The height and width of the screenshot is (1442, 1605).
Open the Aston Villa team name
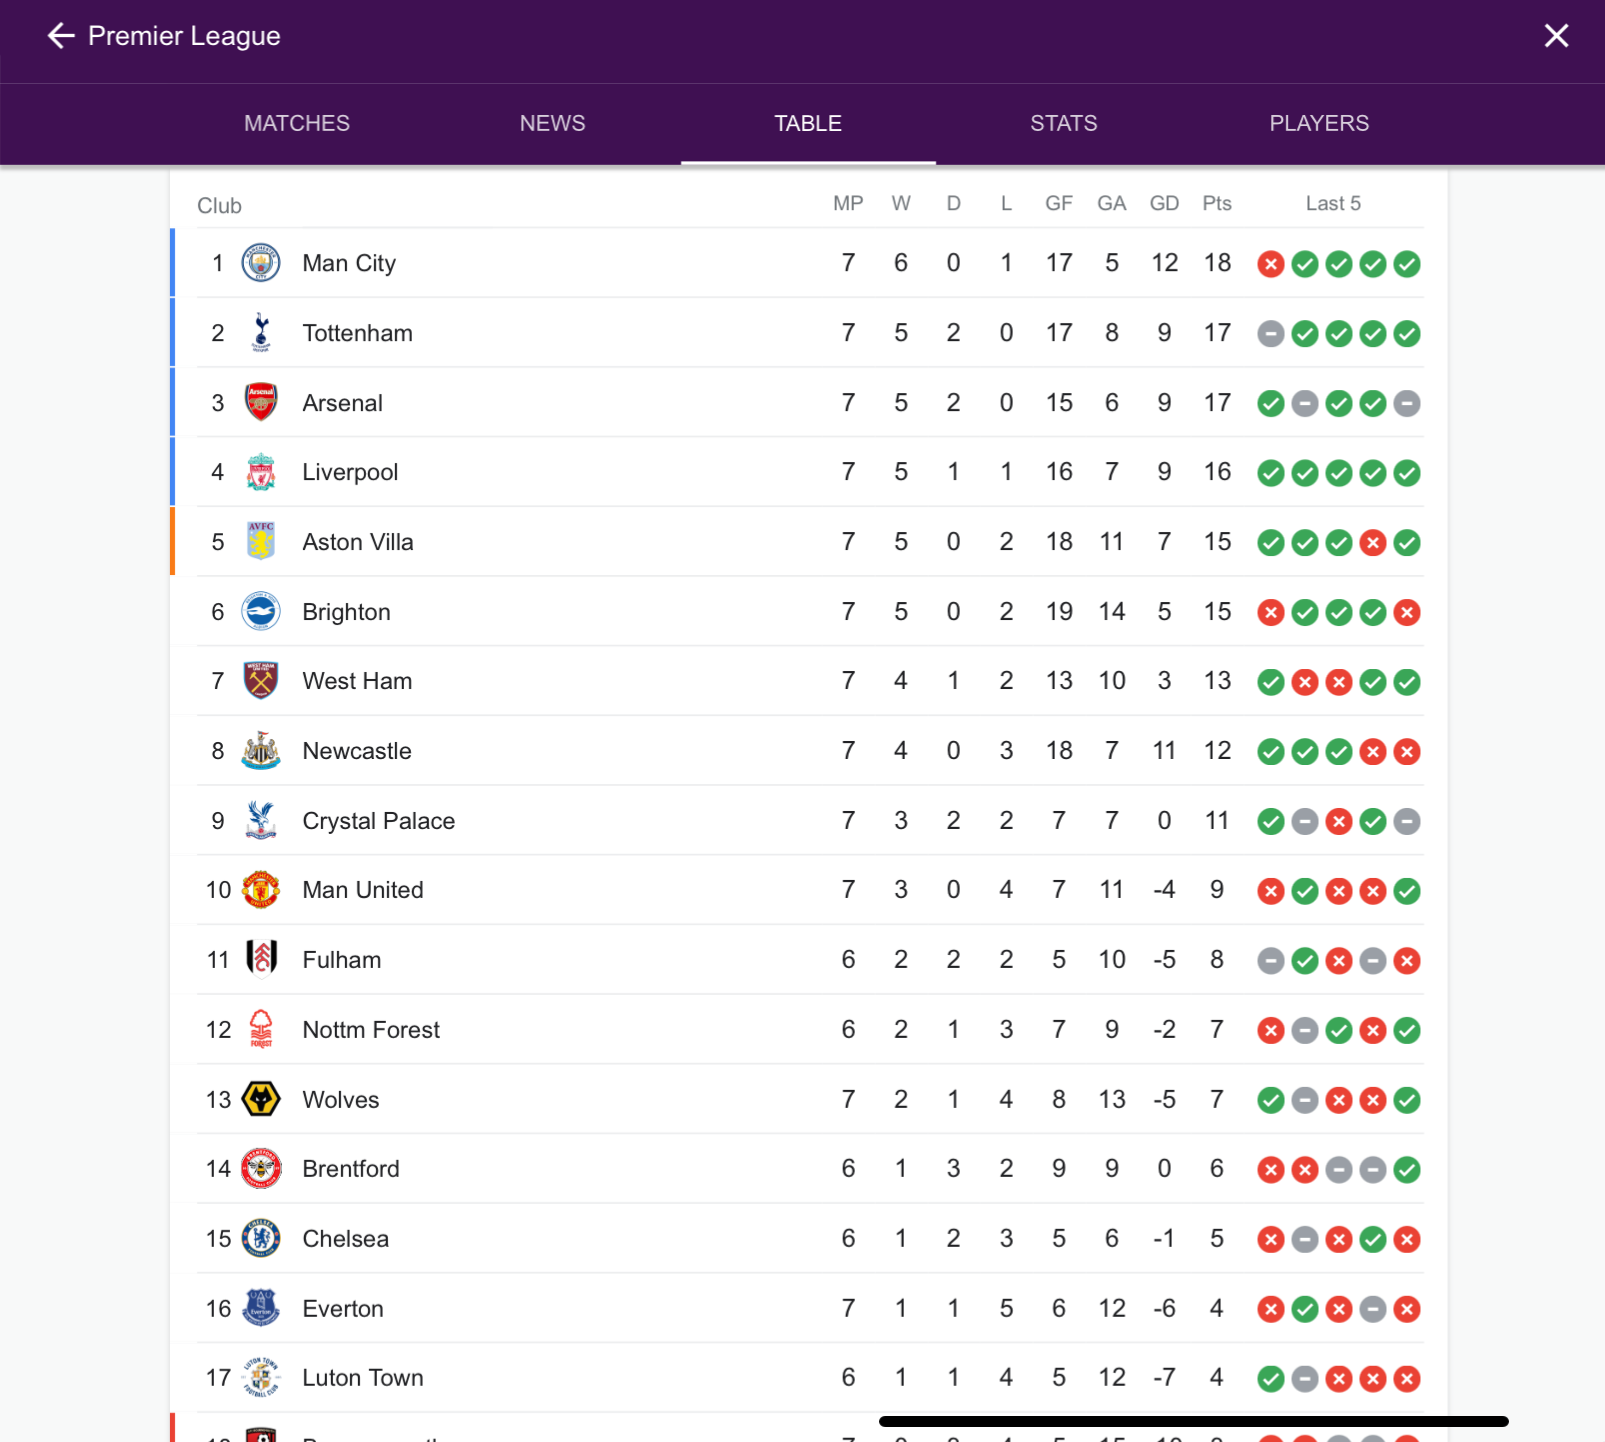(x=358, y=542)
